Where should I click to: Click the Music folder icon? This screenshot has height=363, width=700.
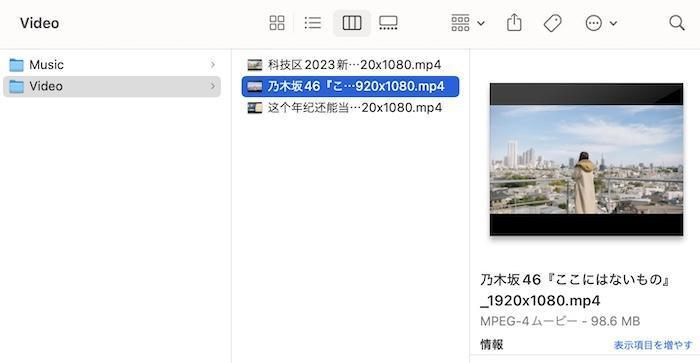pyautogui.click(x=17, y=65)
